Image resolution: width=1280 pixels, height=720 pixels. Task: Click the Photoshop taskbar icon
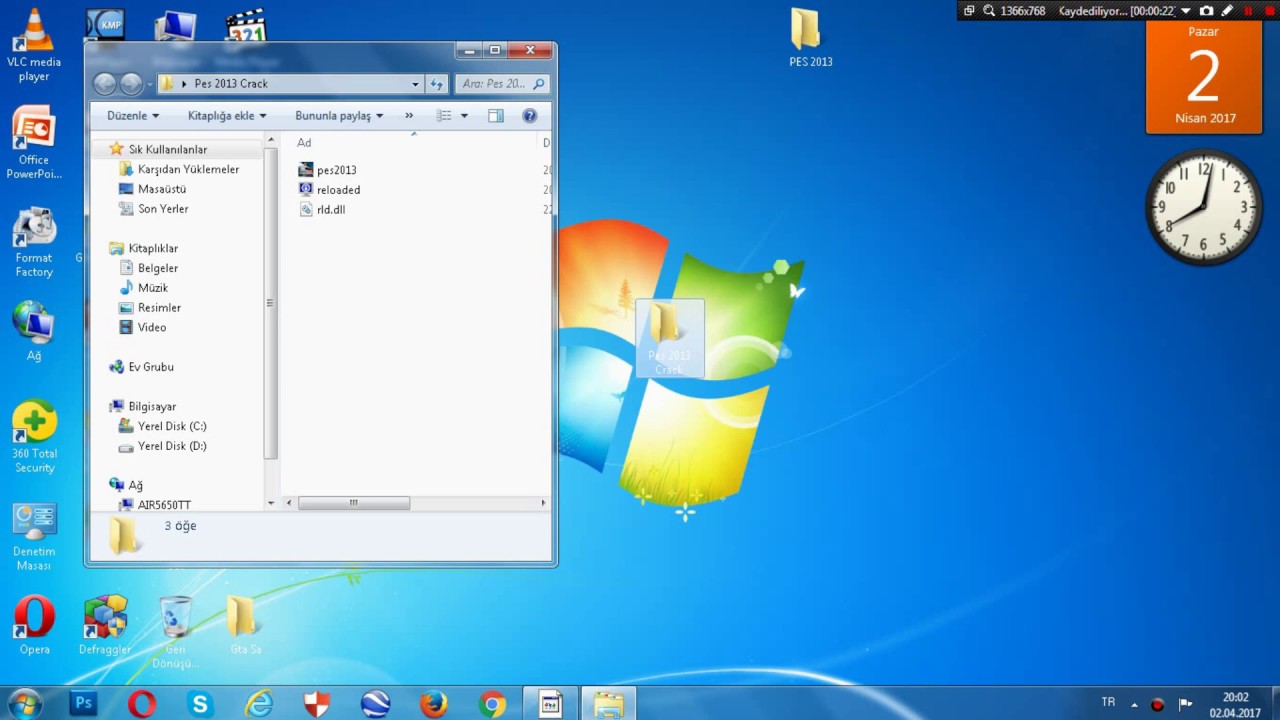(84, 704)
